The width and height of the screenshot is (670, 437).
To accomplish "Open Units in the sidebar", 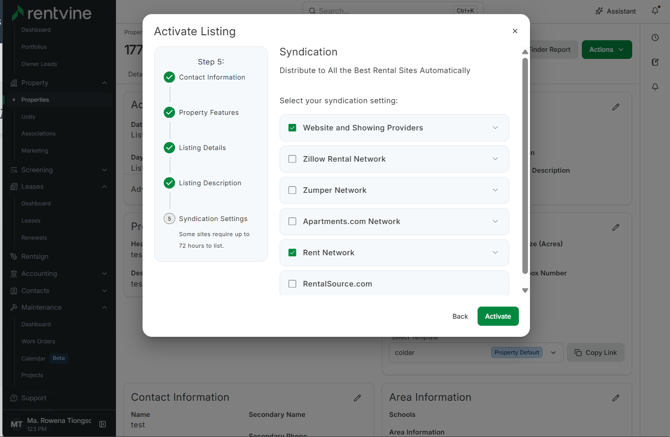I will 28,117.
